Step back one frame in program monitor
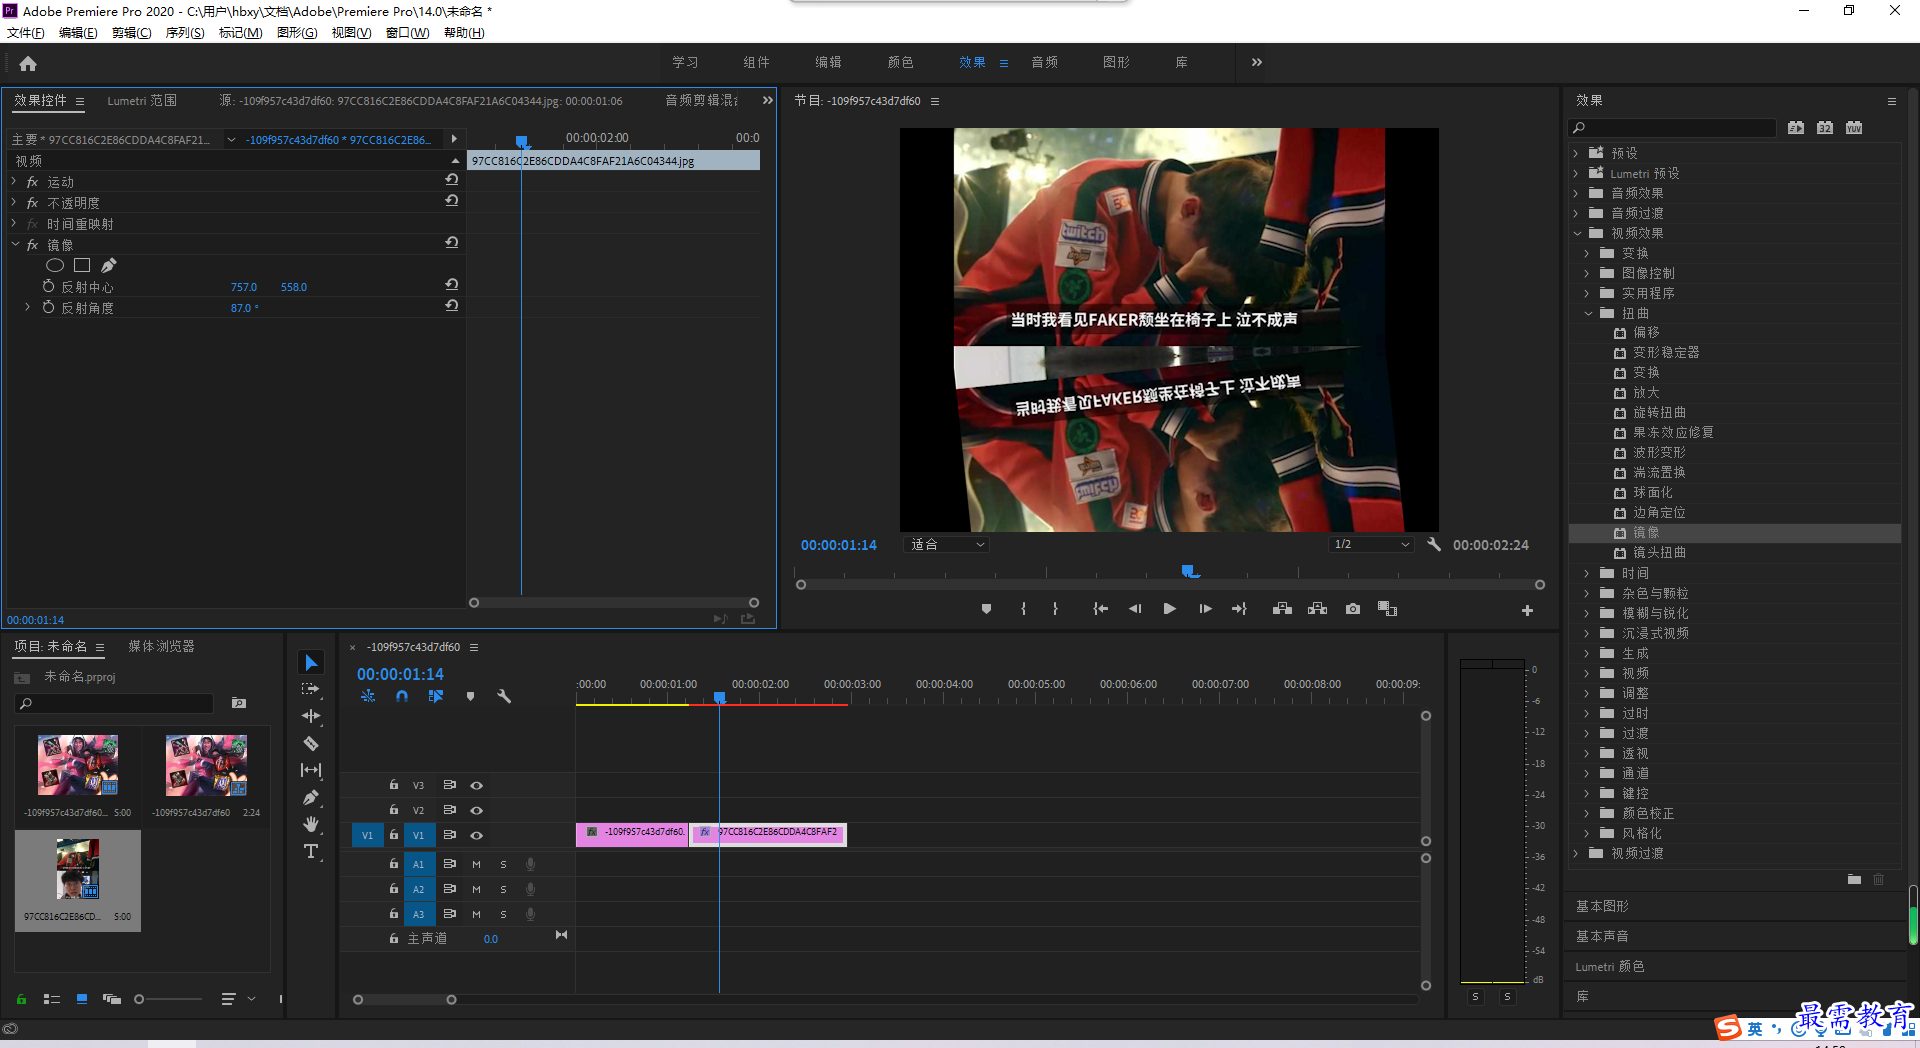The height and width of the screenshot is (1048, 1920). (x=1135, y=609)
